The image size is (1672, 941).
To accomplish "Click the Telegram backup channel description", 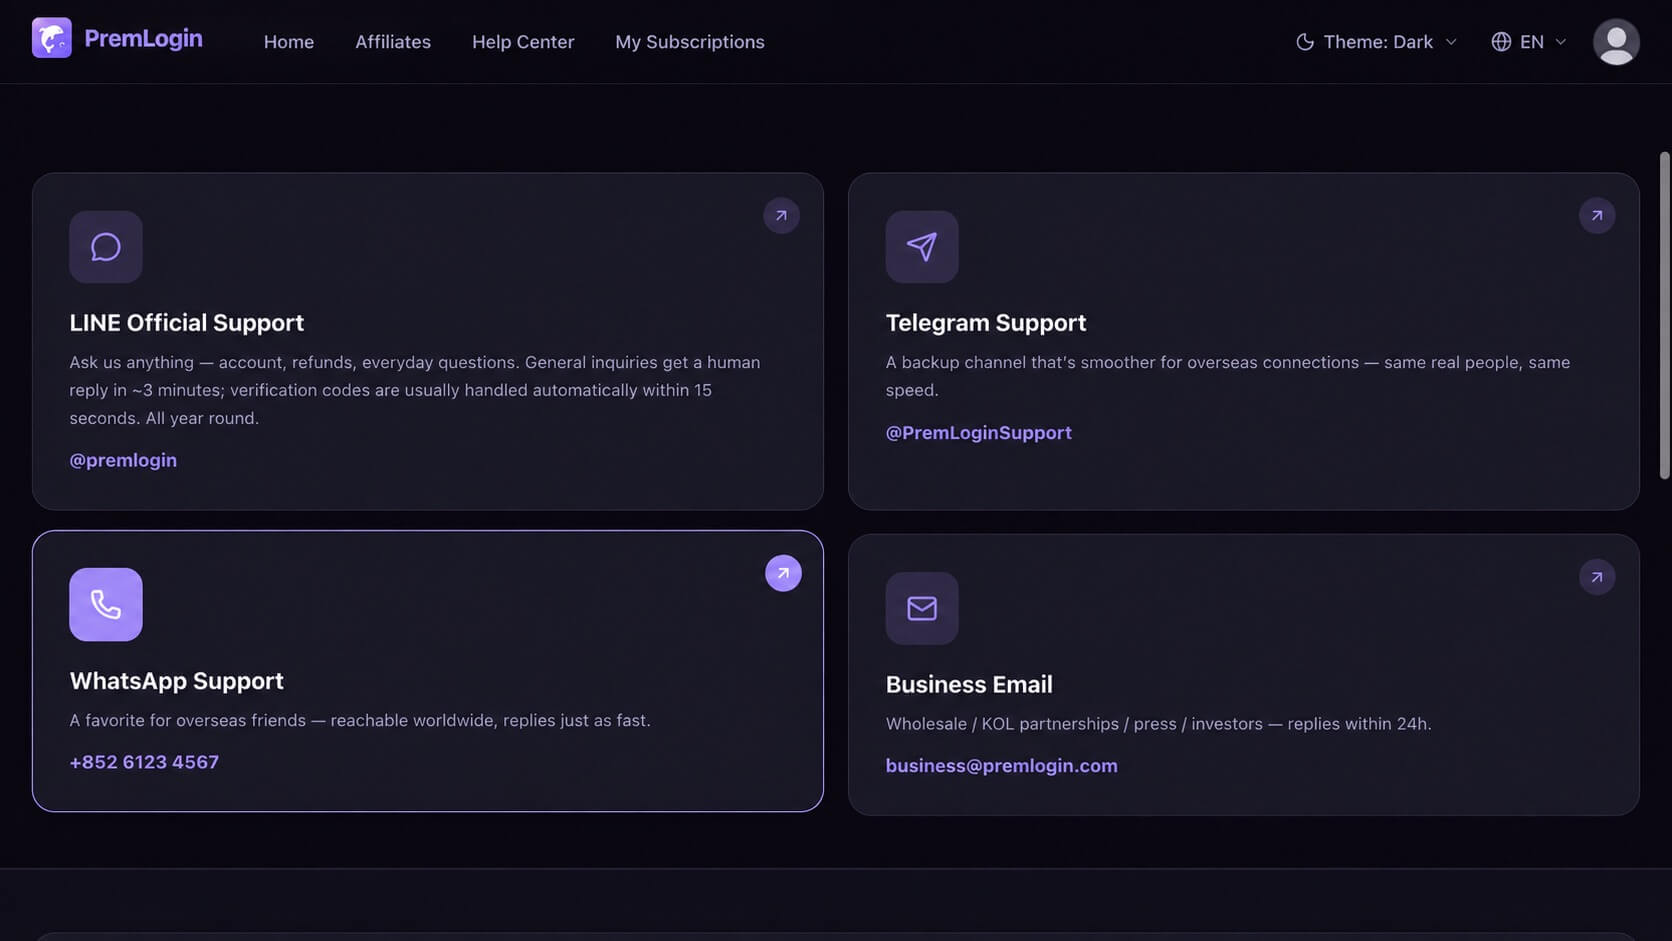I will coord(1228,376).
